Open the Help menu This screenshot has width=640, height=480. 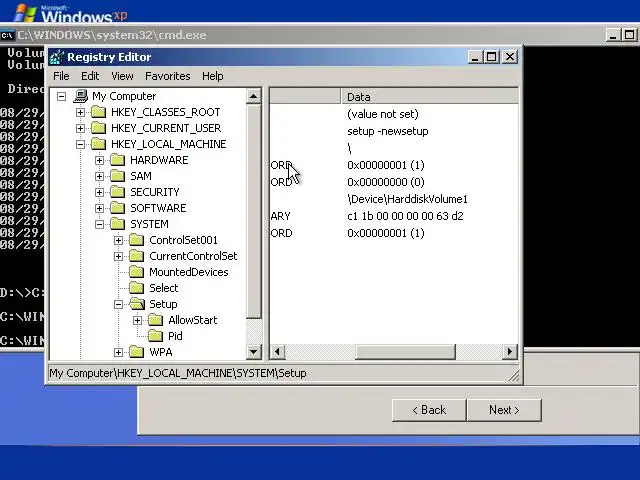tap(213, 76)
